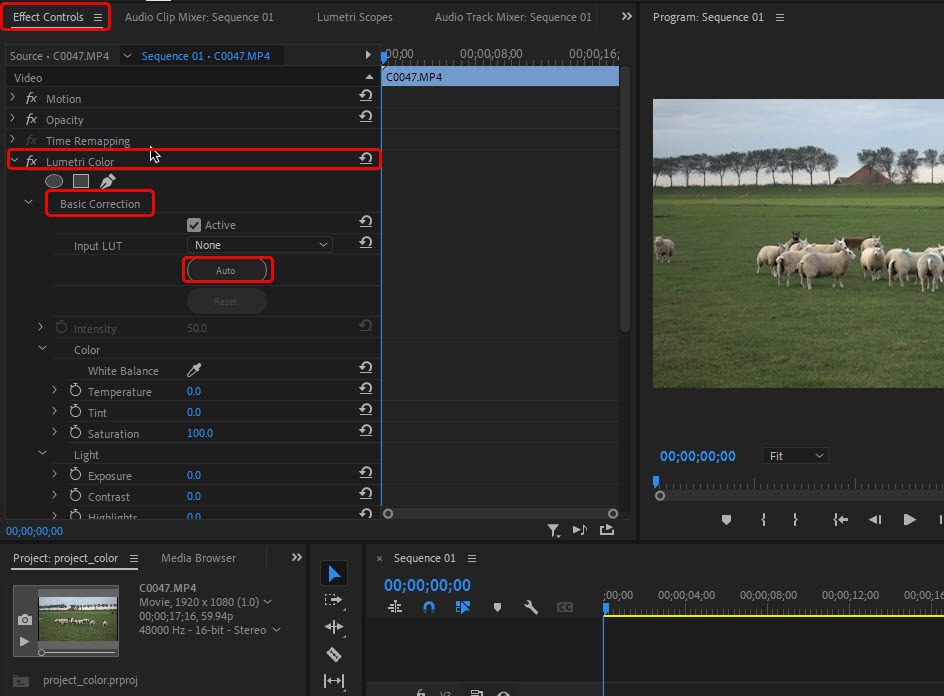This screenshot has width=944, height=696.
Task: Open the Media Browser tab
Action: point(198,558)
